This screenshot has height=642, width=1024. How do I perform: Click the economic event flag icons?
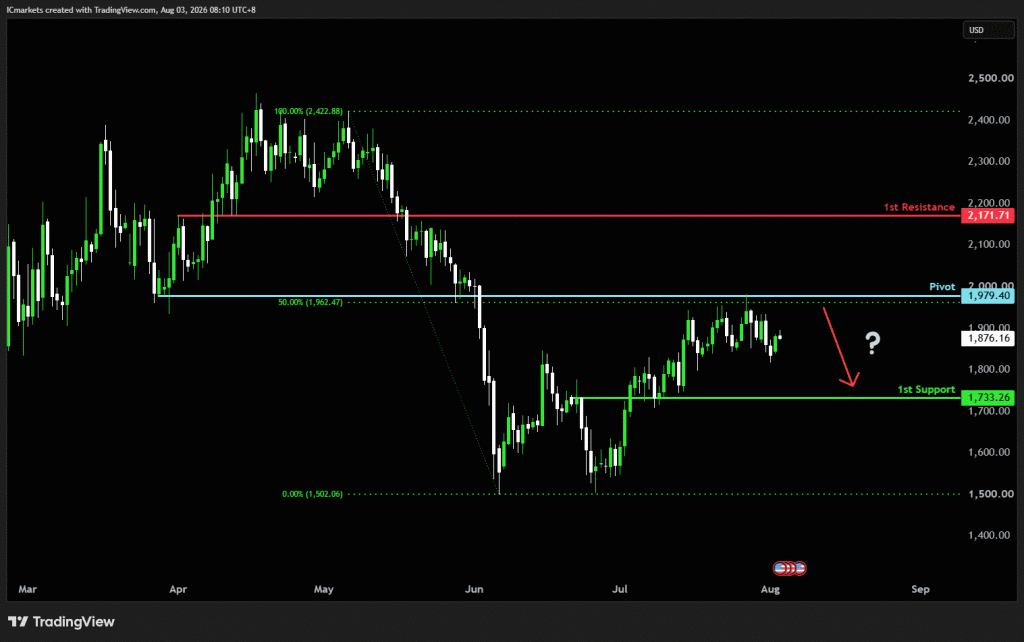click(x=789, y=568)
